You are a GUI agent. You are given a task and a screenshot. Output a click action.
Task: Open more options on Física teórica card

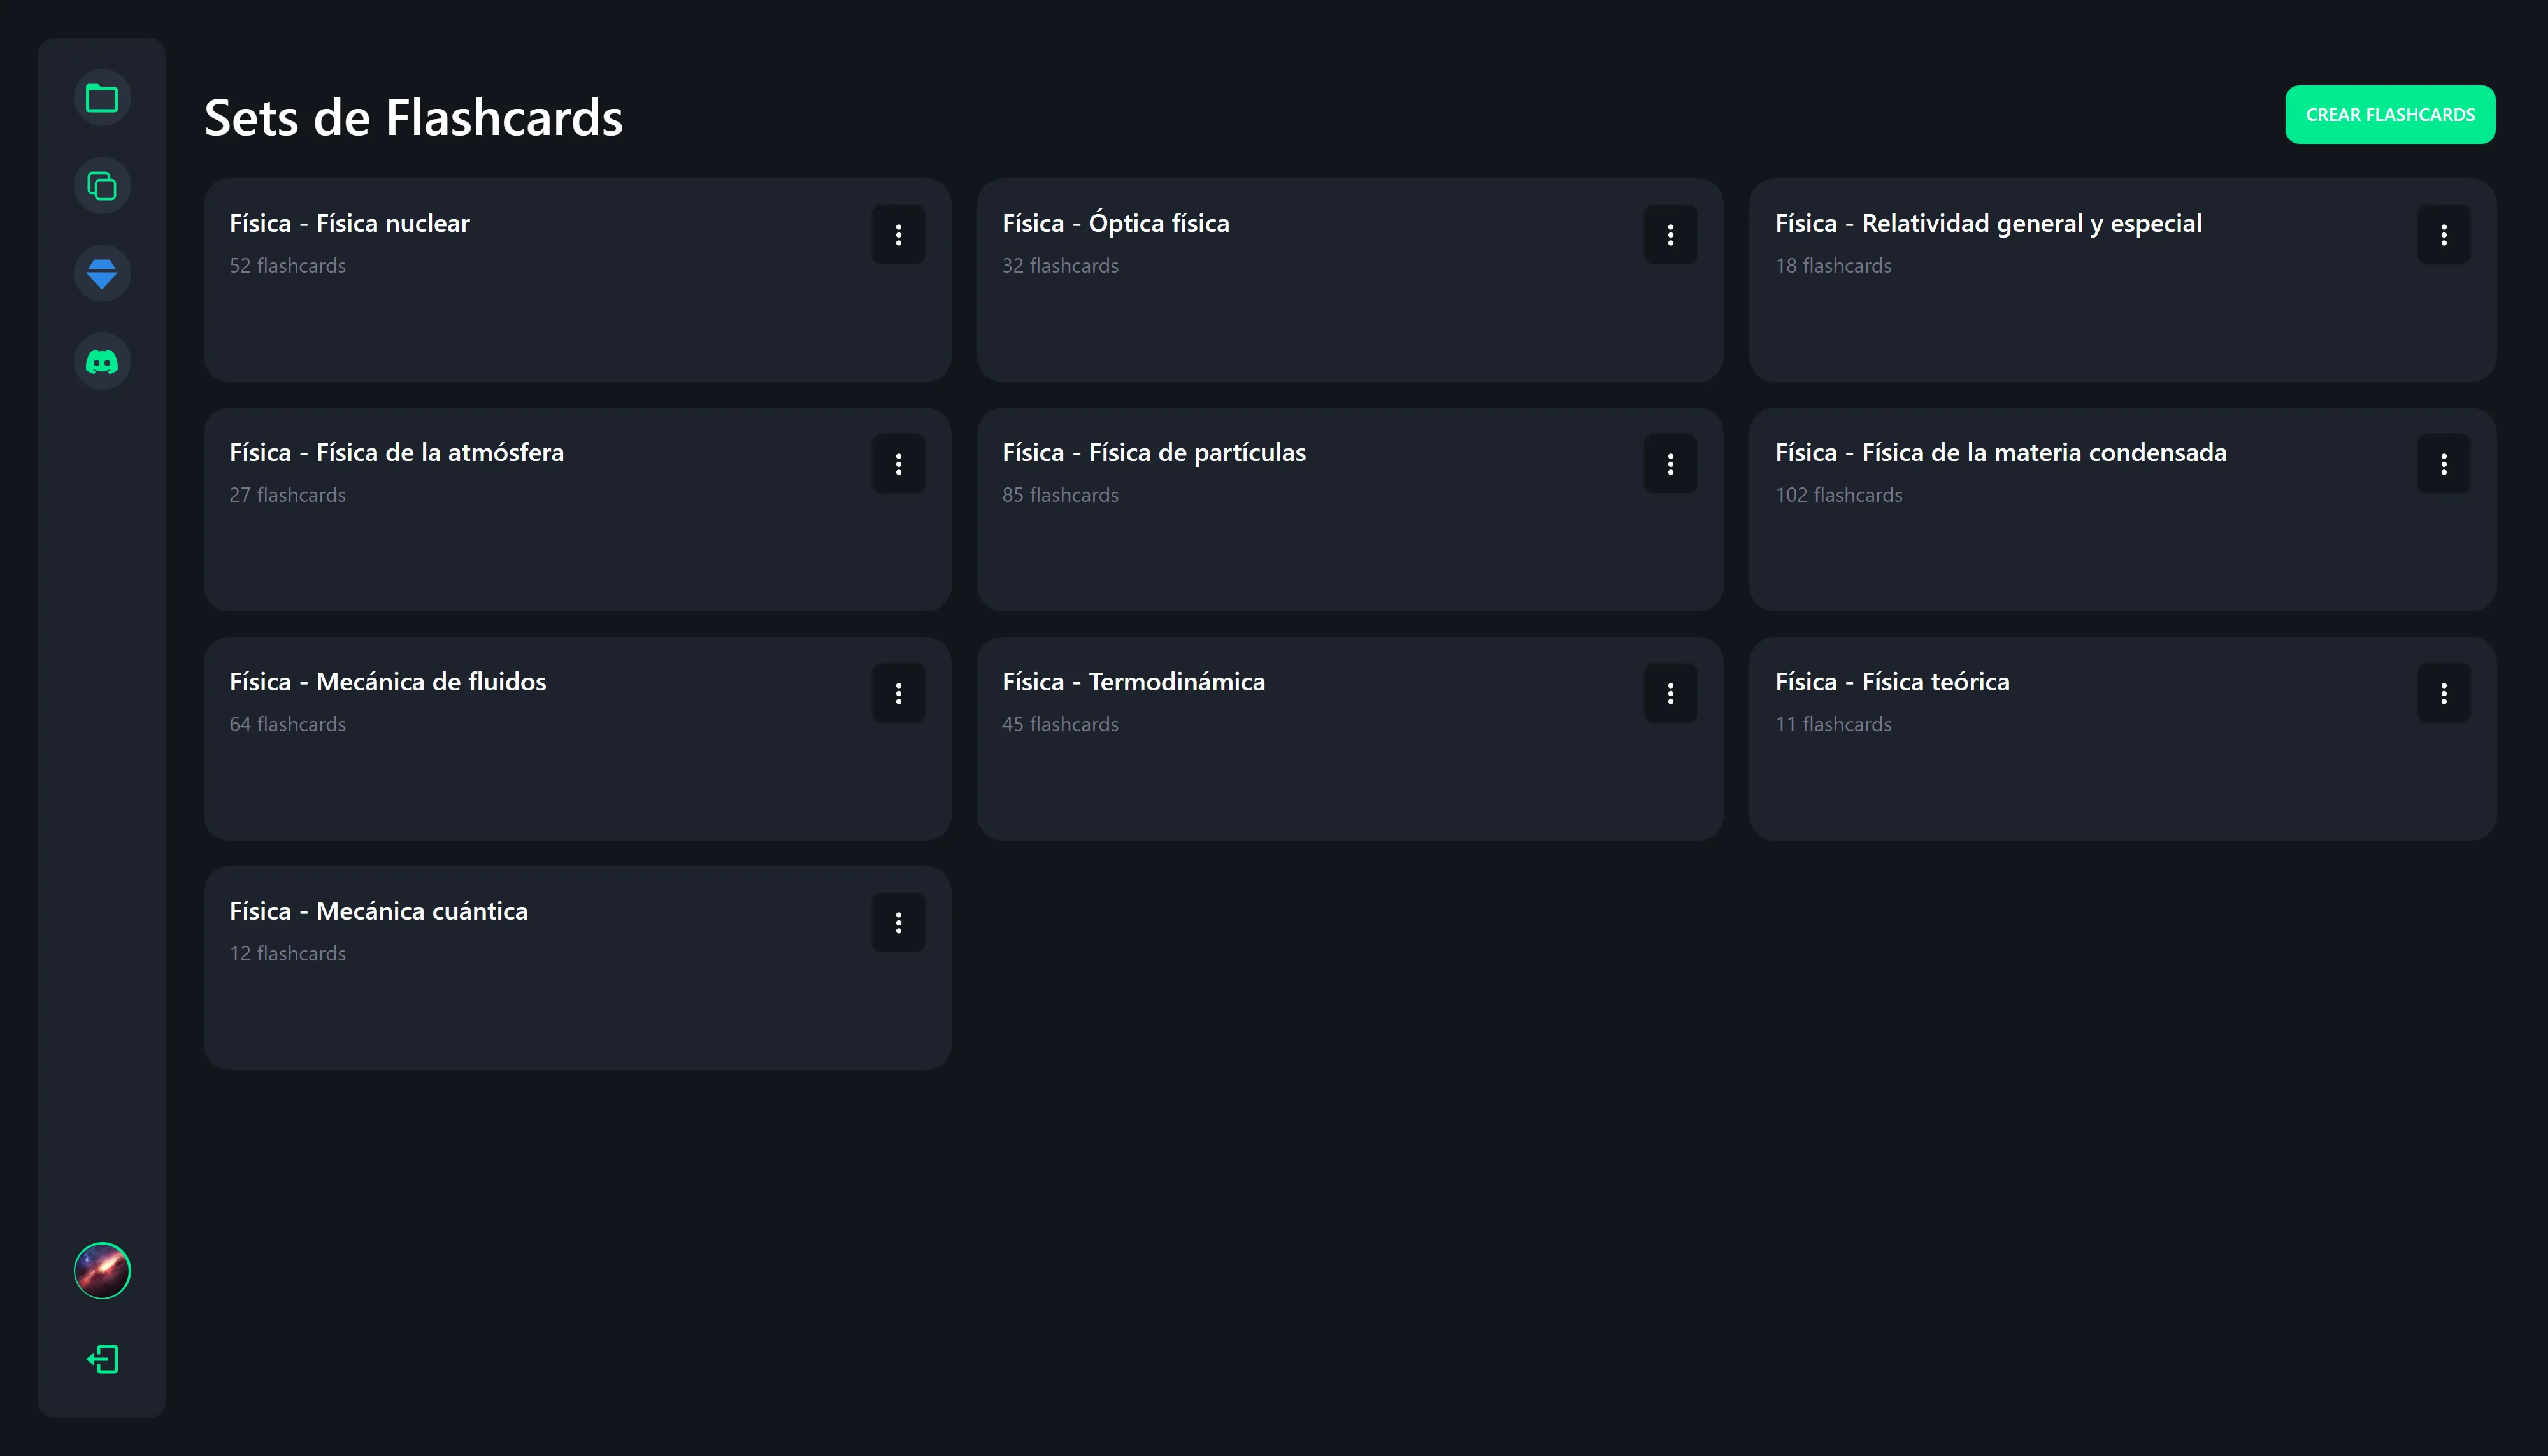(x=2443, y=693)
